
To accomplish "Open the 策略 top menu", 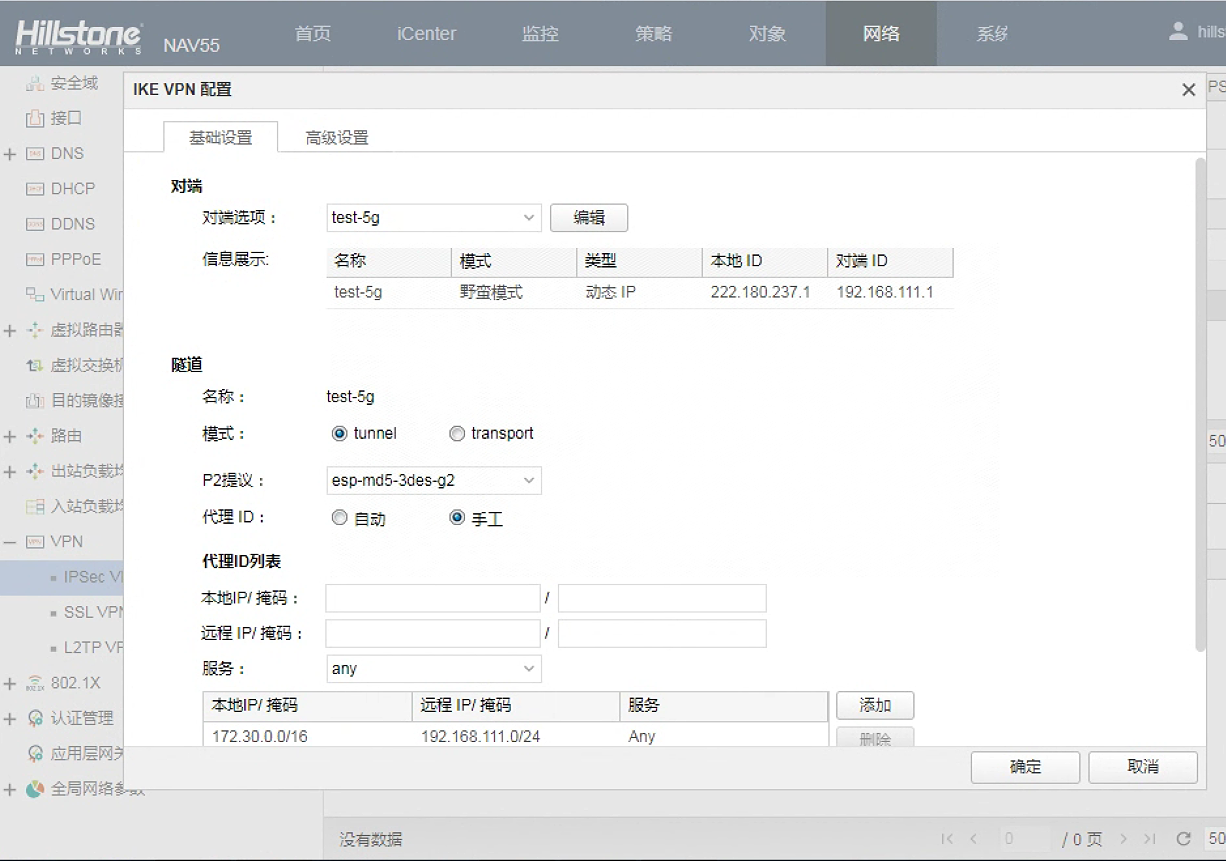I will coord(653,34).
